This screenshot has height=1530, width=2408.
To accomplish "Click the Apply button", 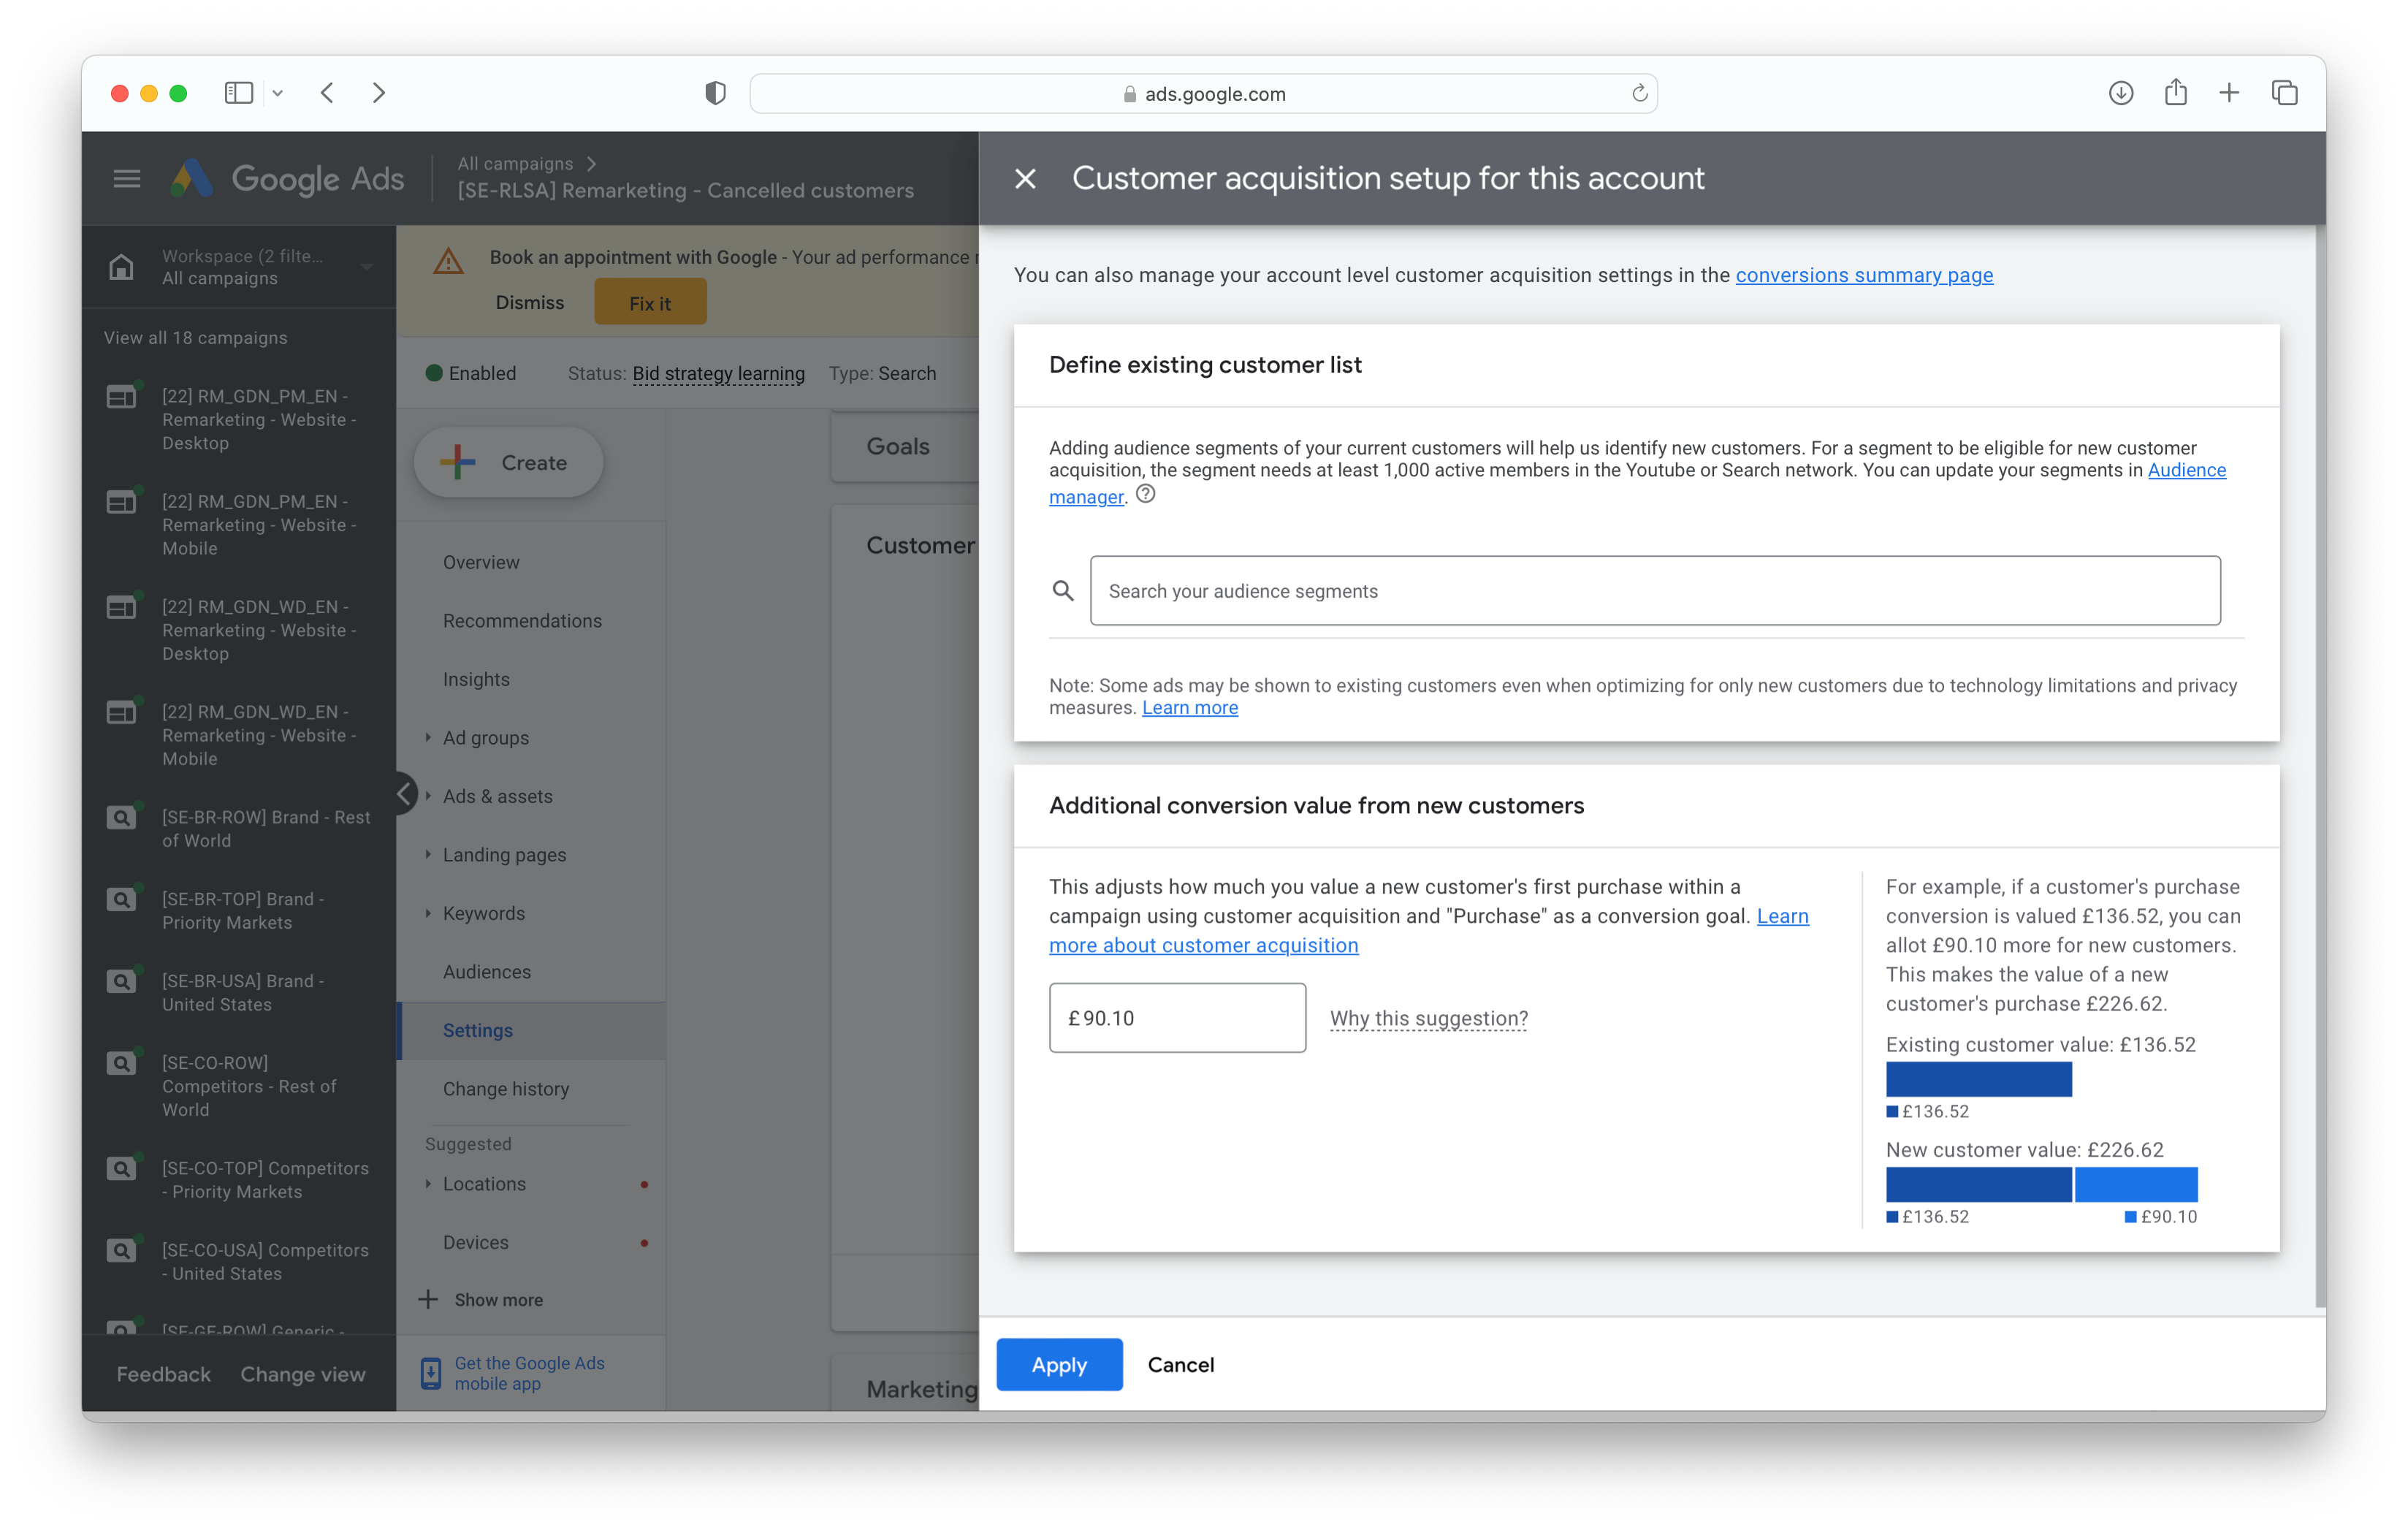I will 1059,1365.
